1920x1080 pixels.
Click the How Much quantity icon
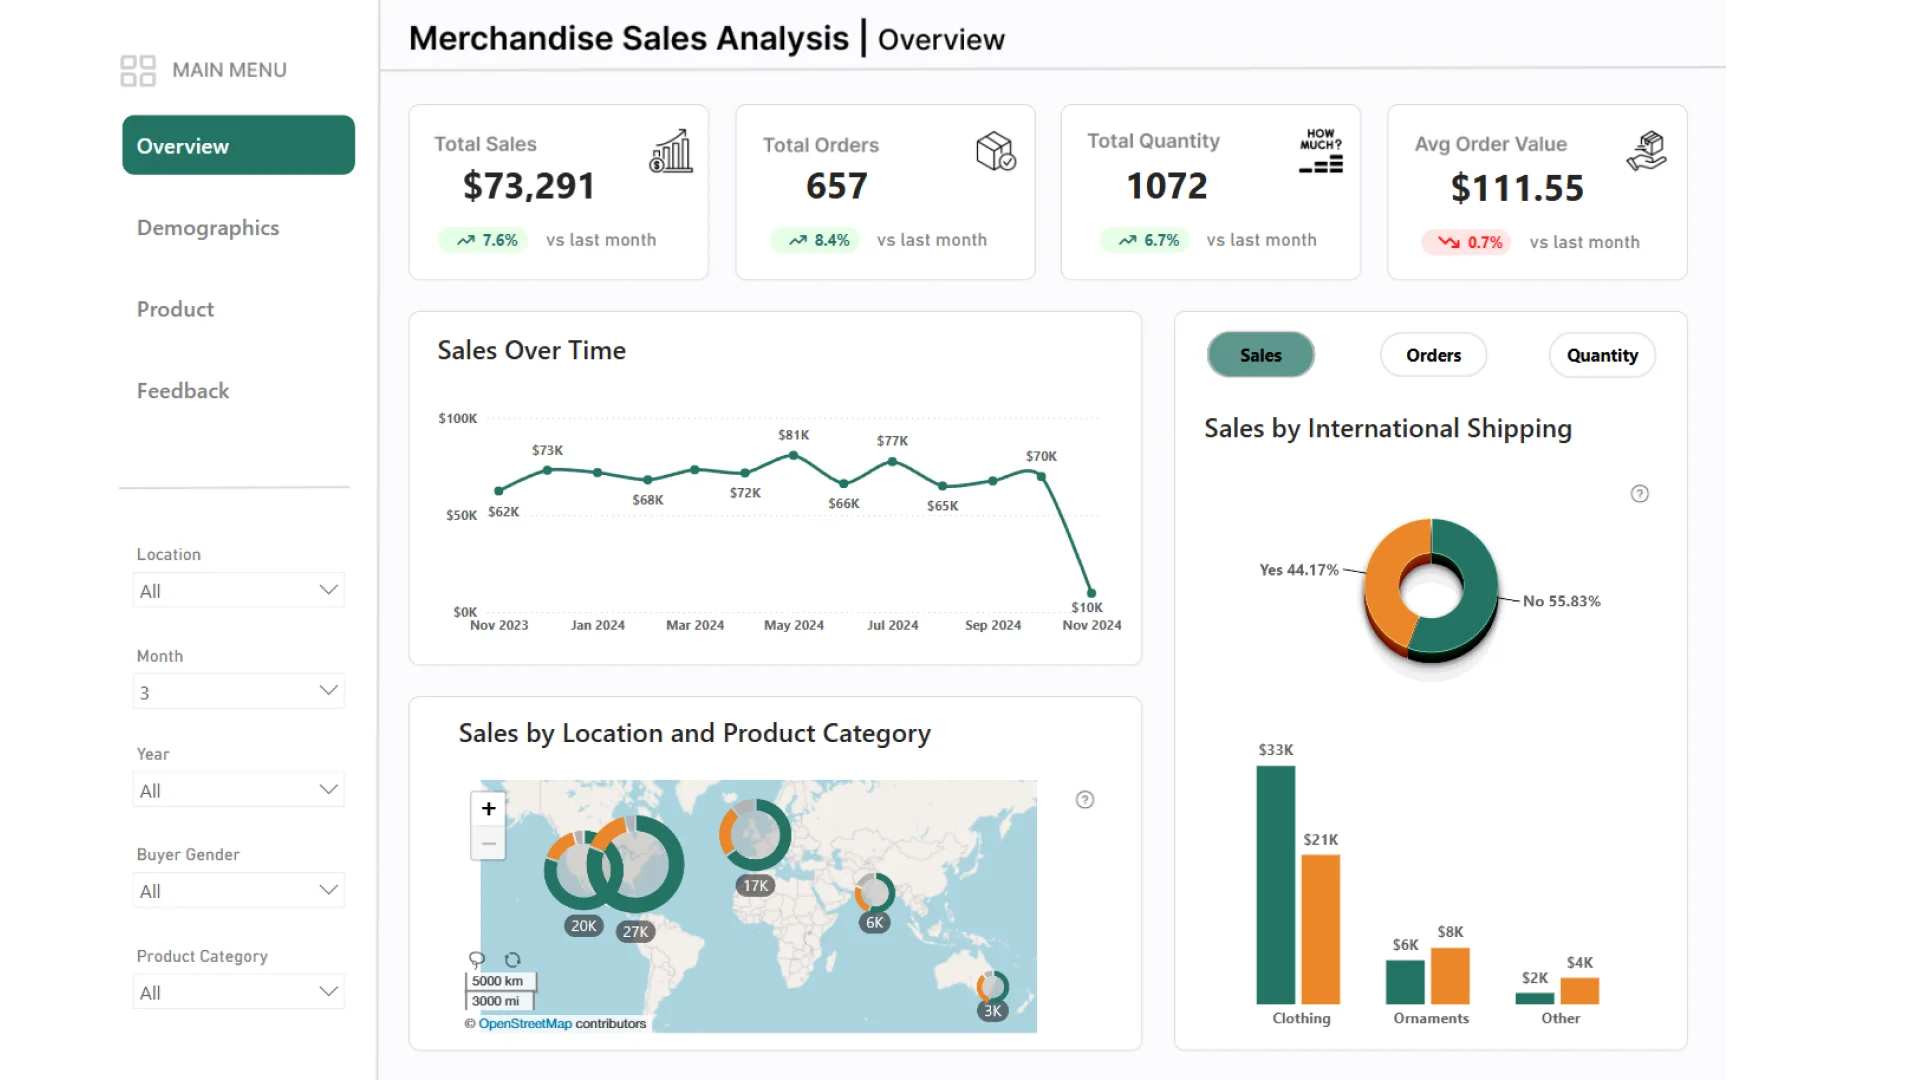tap(1321, 151)
